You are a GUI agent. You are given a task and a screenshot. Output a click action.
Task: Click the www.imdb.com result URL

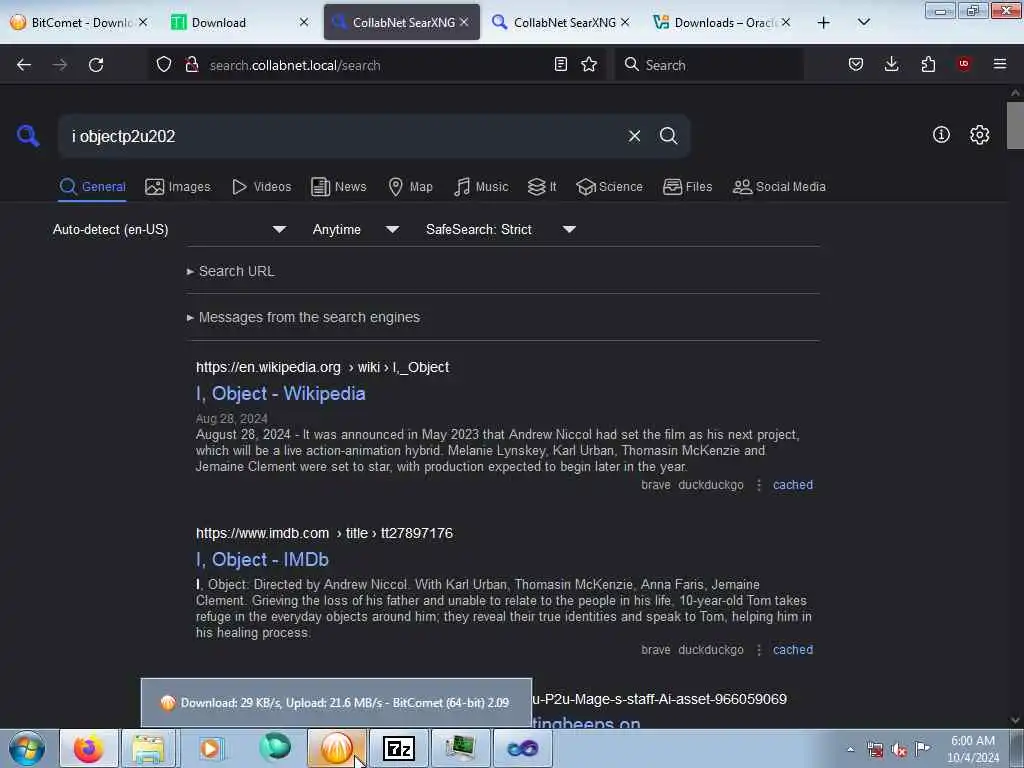(325, 533)
